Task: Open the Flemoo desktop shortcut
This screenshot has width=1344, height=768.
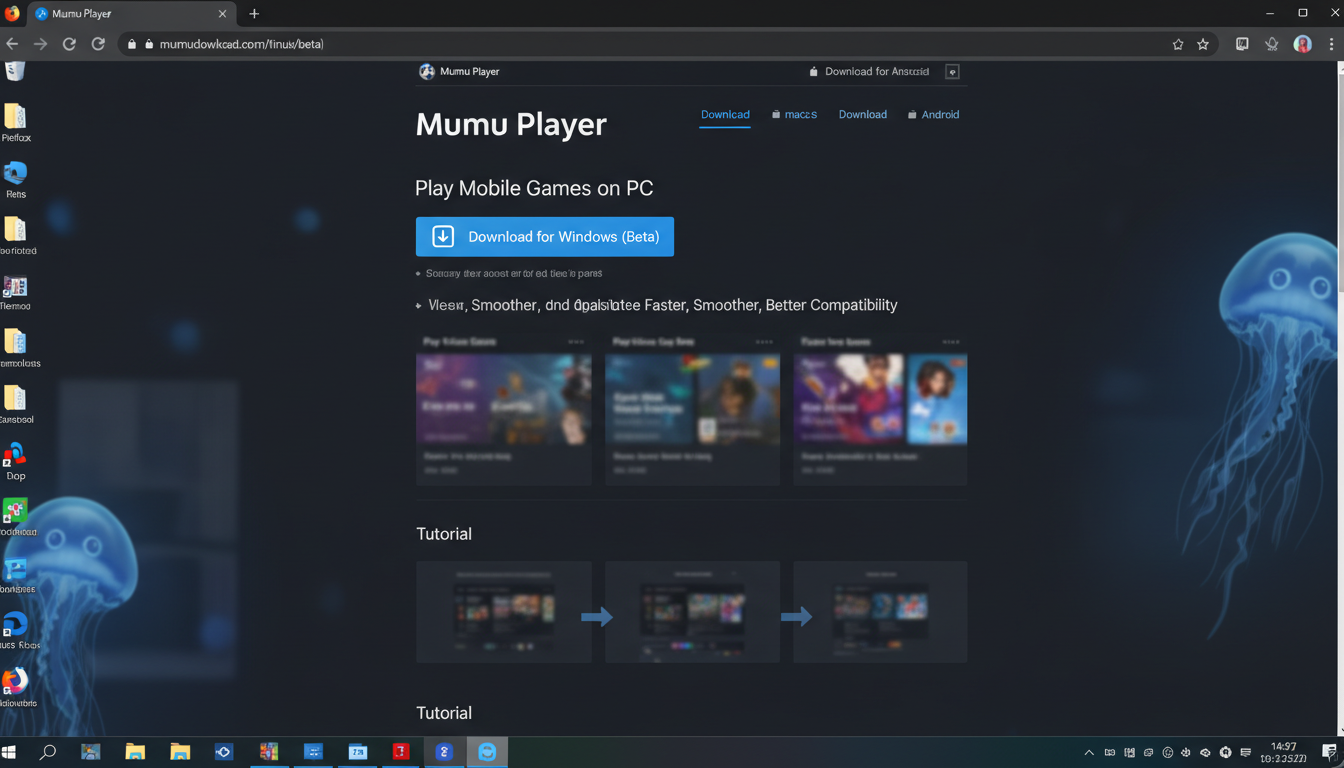Action: (x=15, y=291)
